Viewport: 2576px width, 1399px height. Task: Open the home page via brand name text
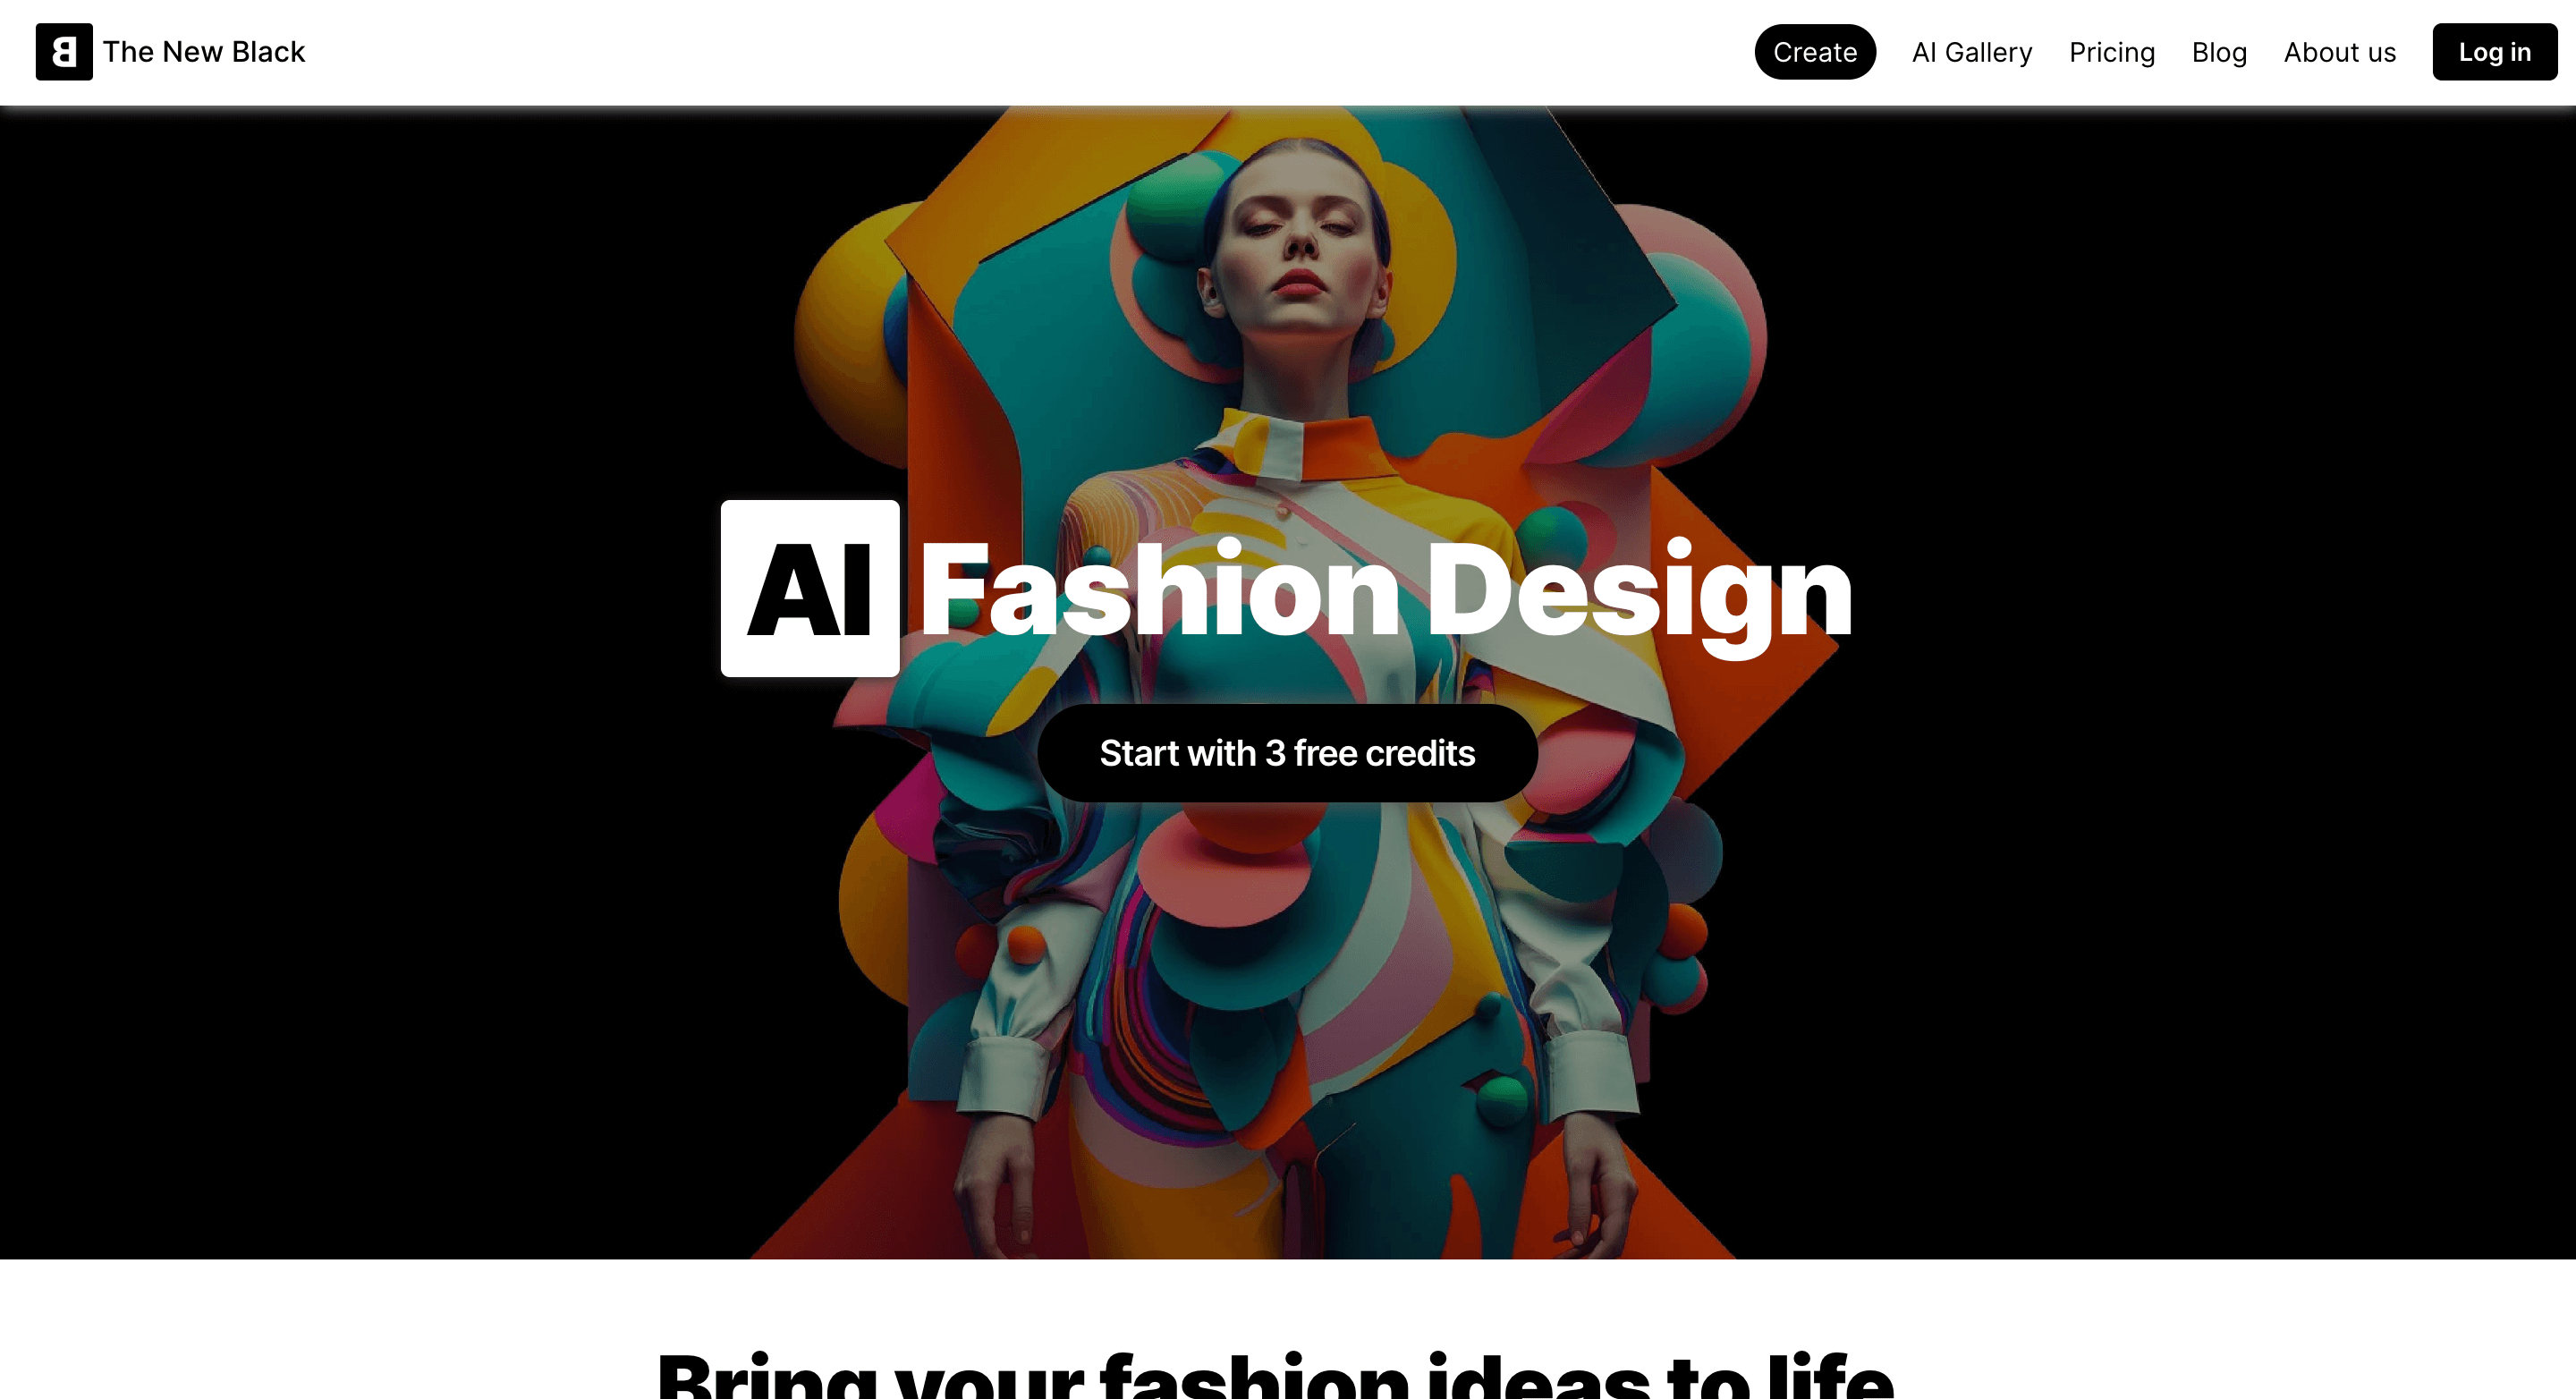pyautogui.click(x=204, y=52)
